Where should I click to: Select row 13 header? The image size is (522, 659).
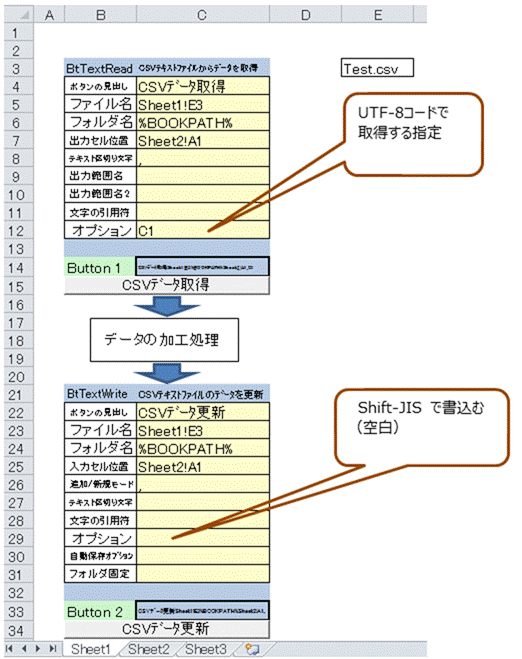[19, 249]
